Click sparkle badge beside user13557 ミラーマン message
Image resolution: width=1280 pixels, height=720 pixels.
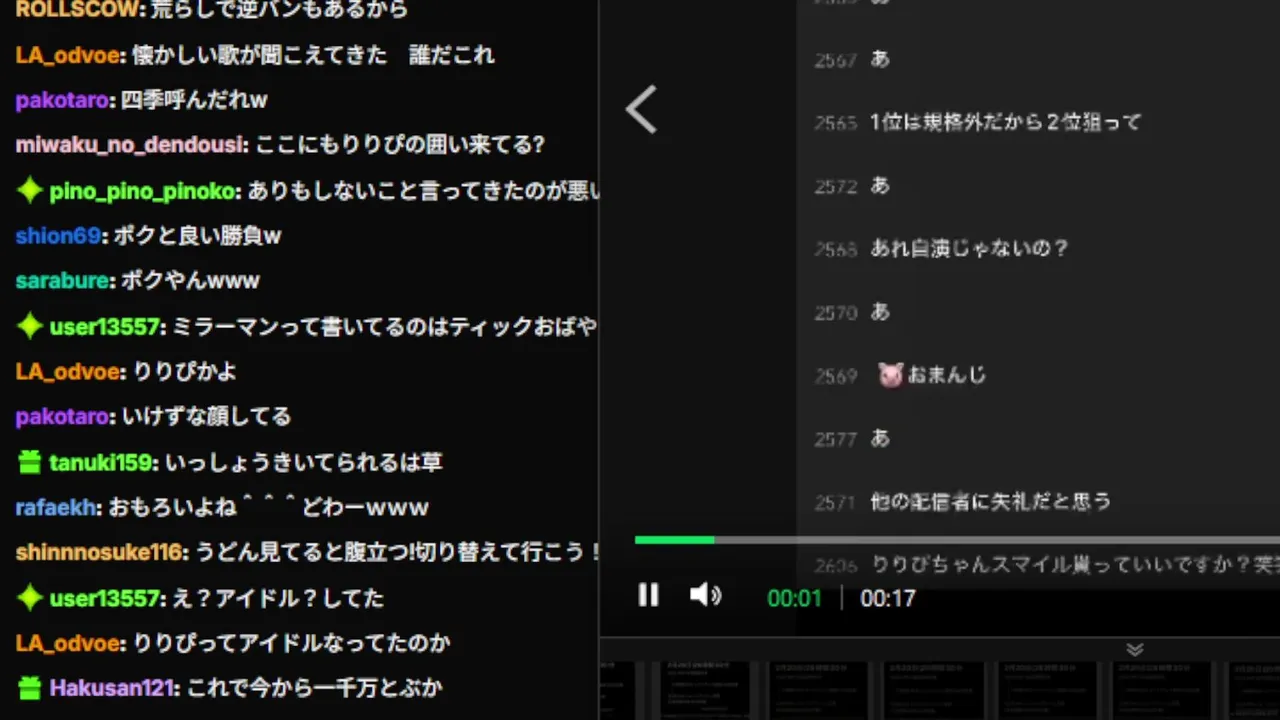(30, 326)
